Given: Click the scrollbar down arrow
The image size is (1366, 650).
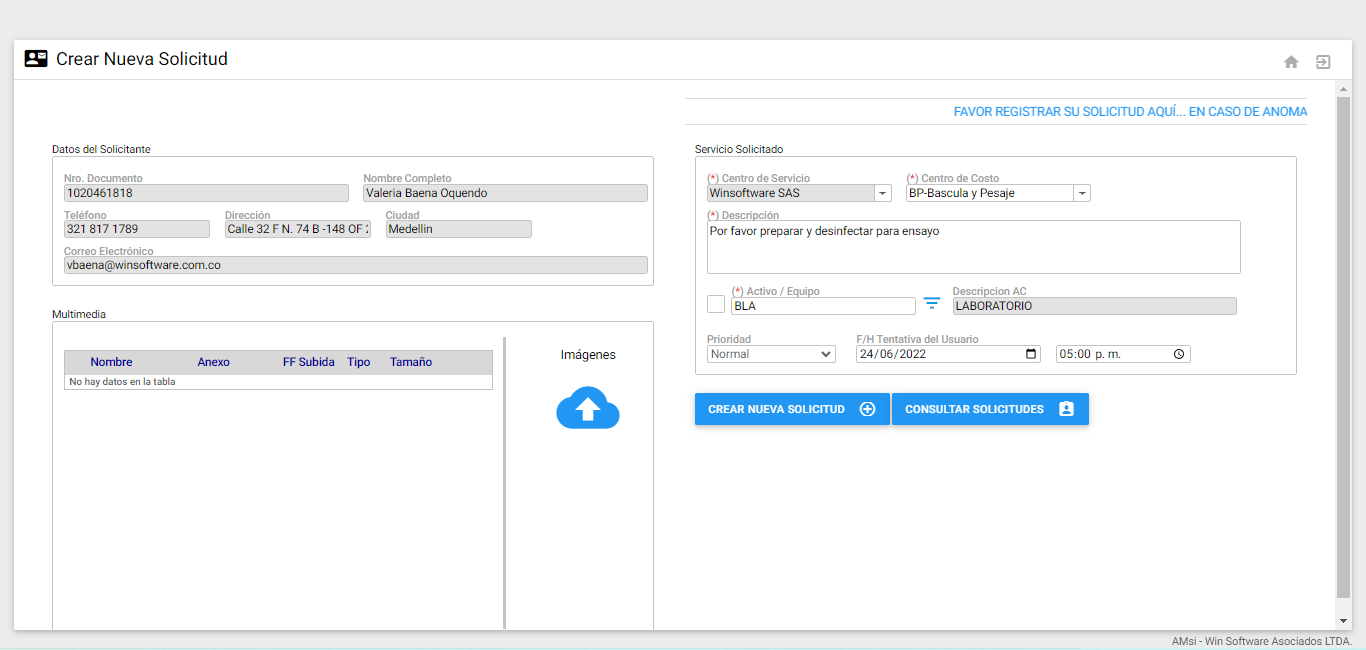Looking at the screenshot, I should pos(1343,621).
